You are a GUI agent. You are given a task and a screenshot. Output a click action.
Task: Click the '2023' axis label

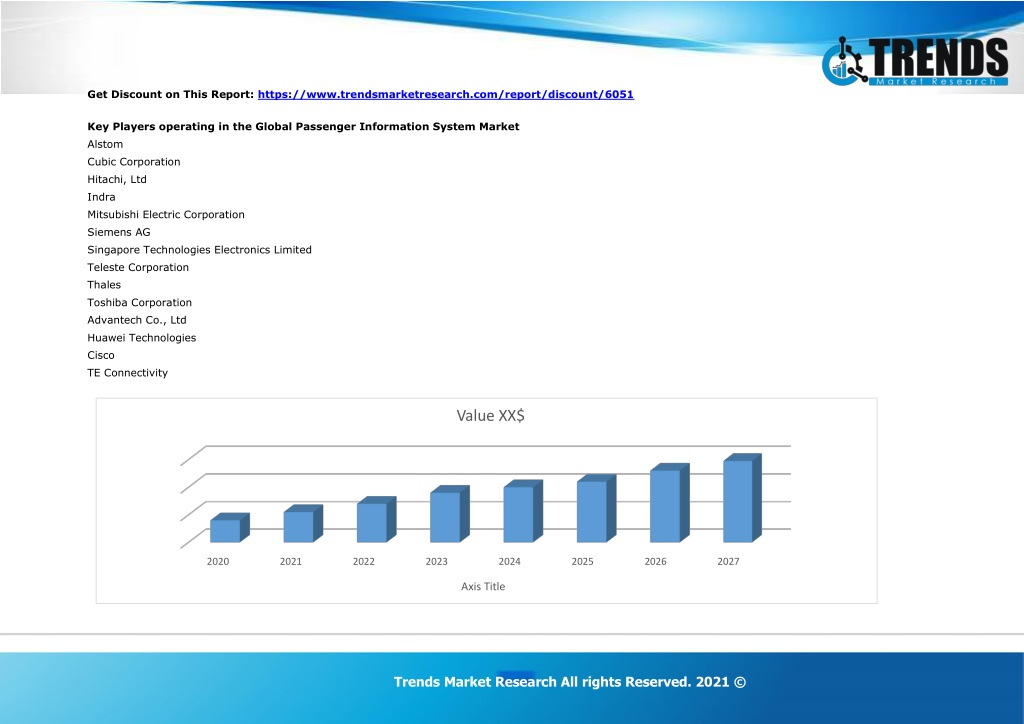(x=437, y=562)
